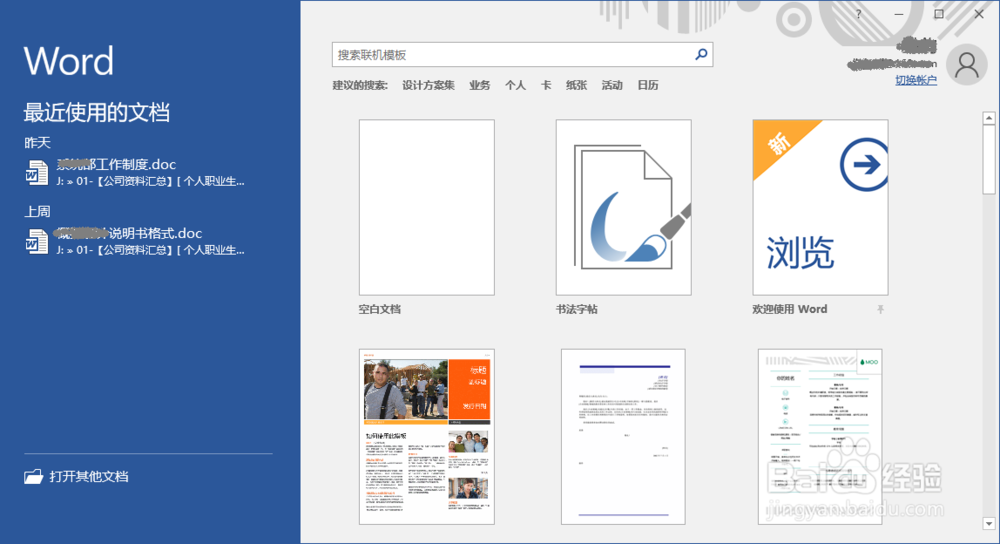Select suggested search 日历

(x=648, y=85)
